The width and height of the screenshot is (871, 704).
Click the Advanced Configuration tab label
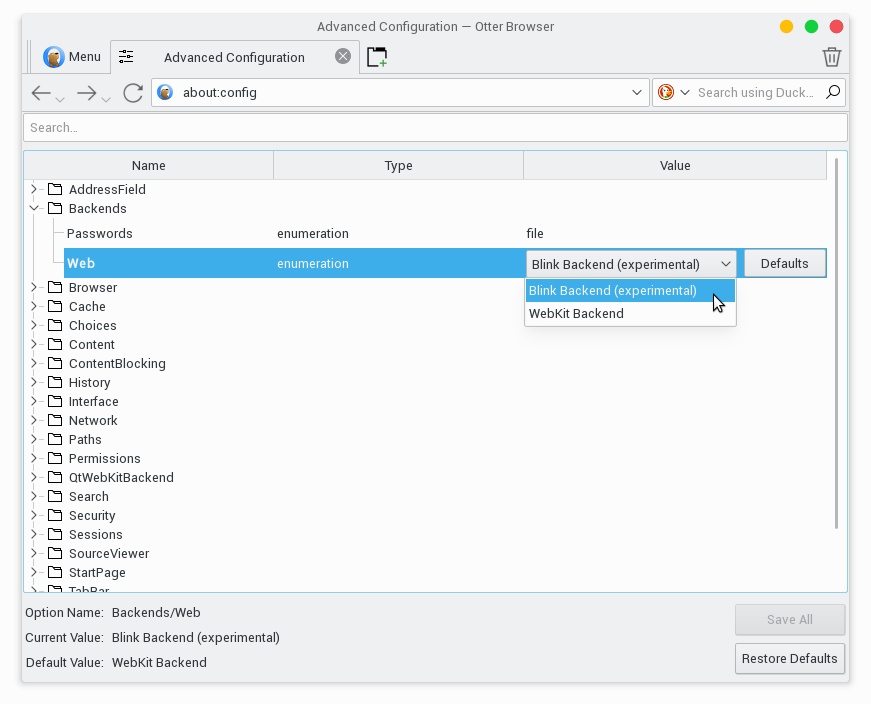[234, 57]
